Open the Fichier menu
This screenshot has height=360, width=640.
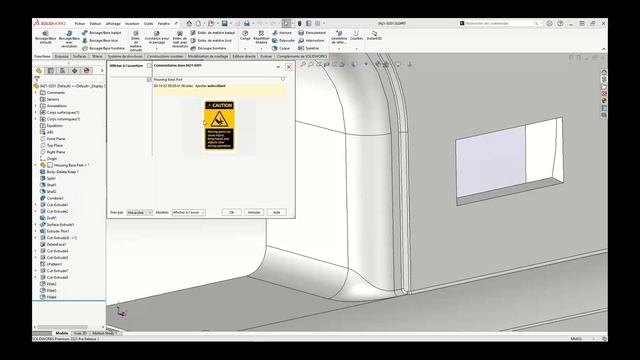coord(80,24)
